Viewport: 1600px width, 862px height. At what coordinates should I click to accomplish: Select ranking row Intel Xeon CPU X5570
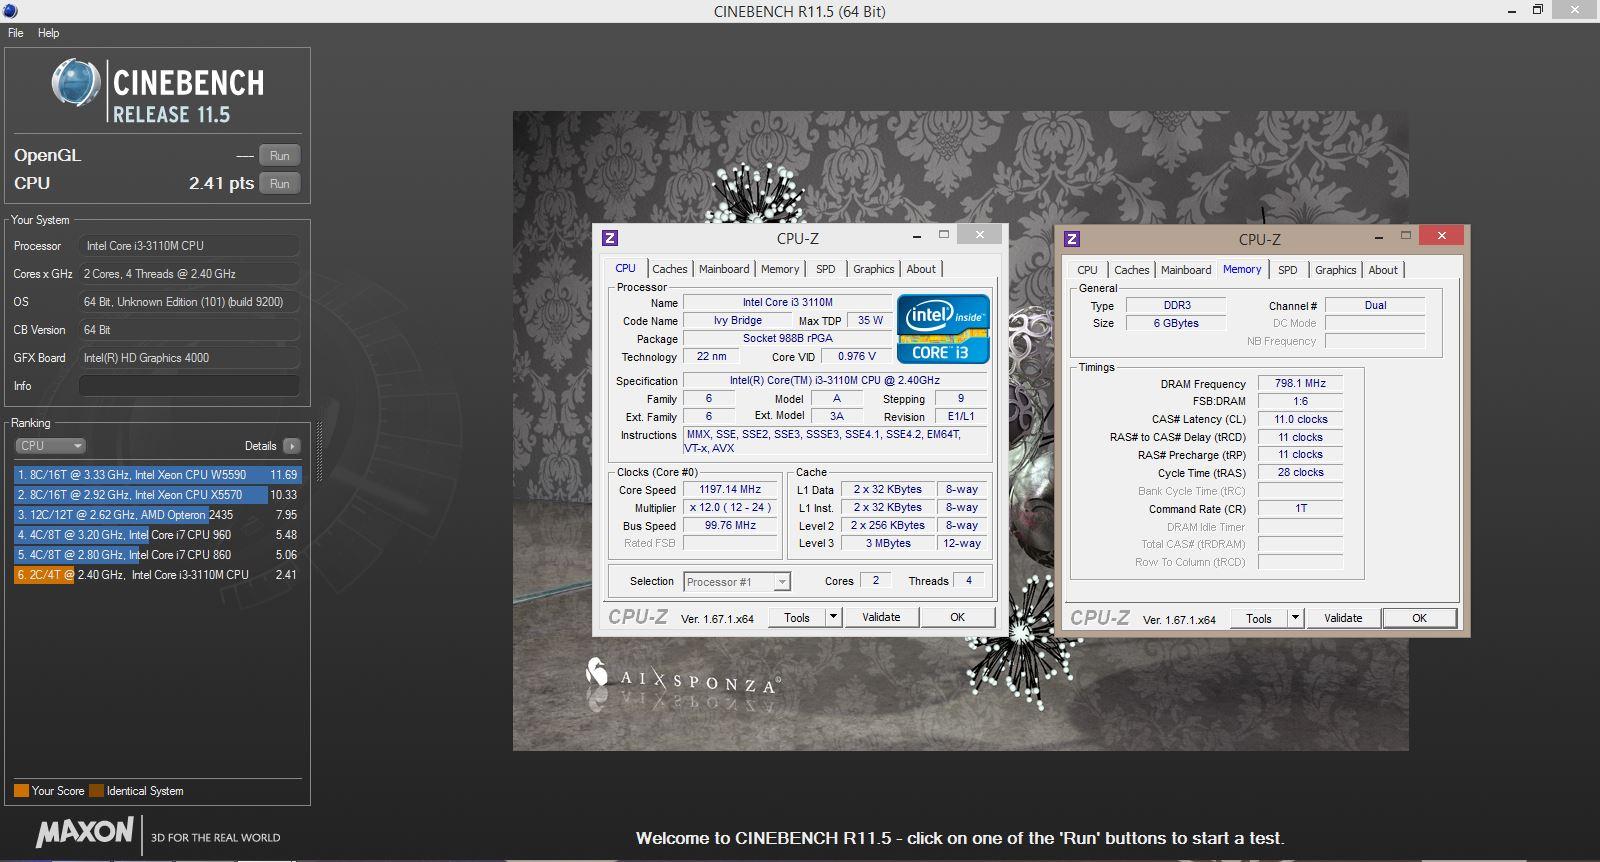pos(157,495)
